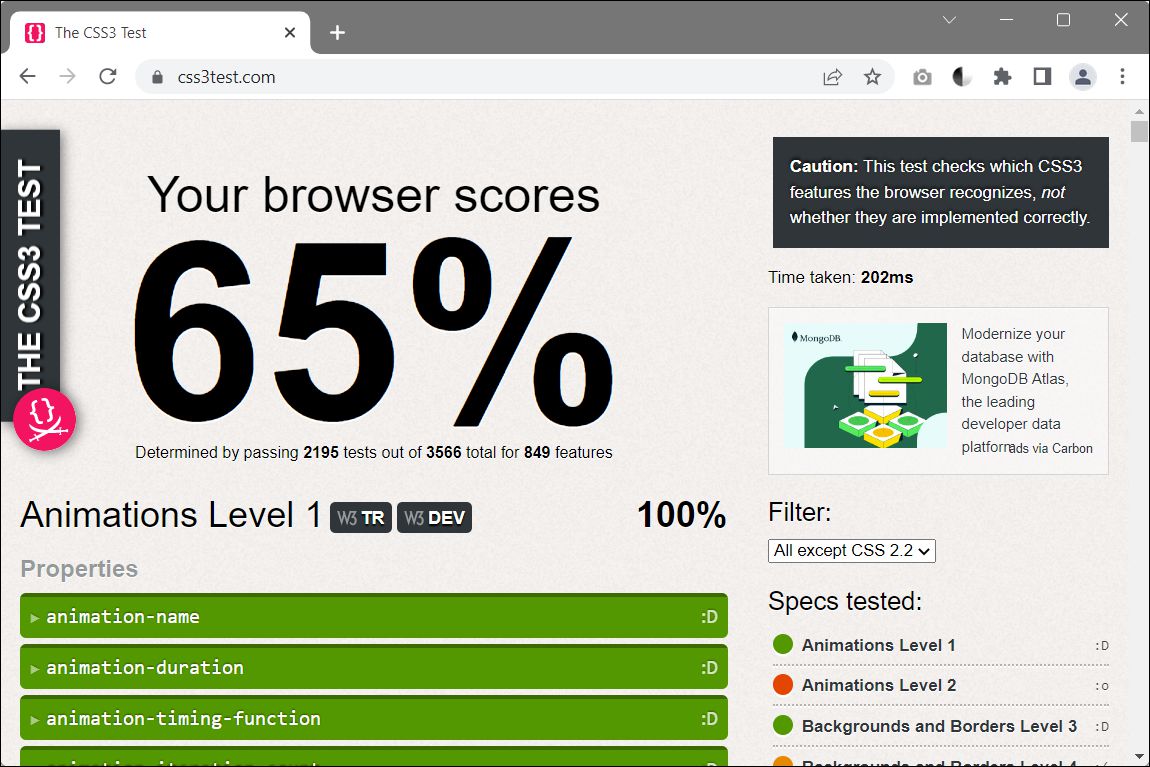Click the green status dot beside Animations Level 1
The image size is (1150, 767).
coord(782,645)
